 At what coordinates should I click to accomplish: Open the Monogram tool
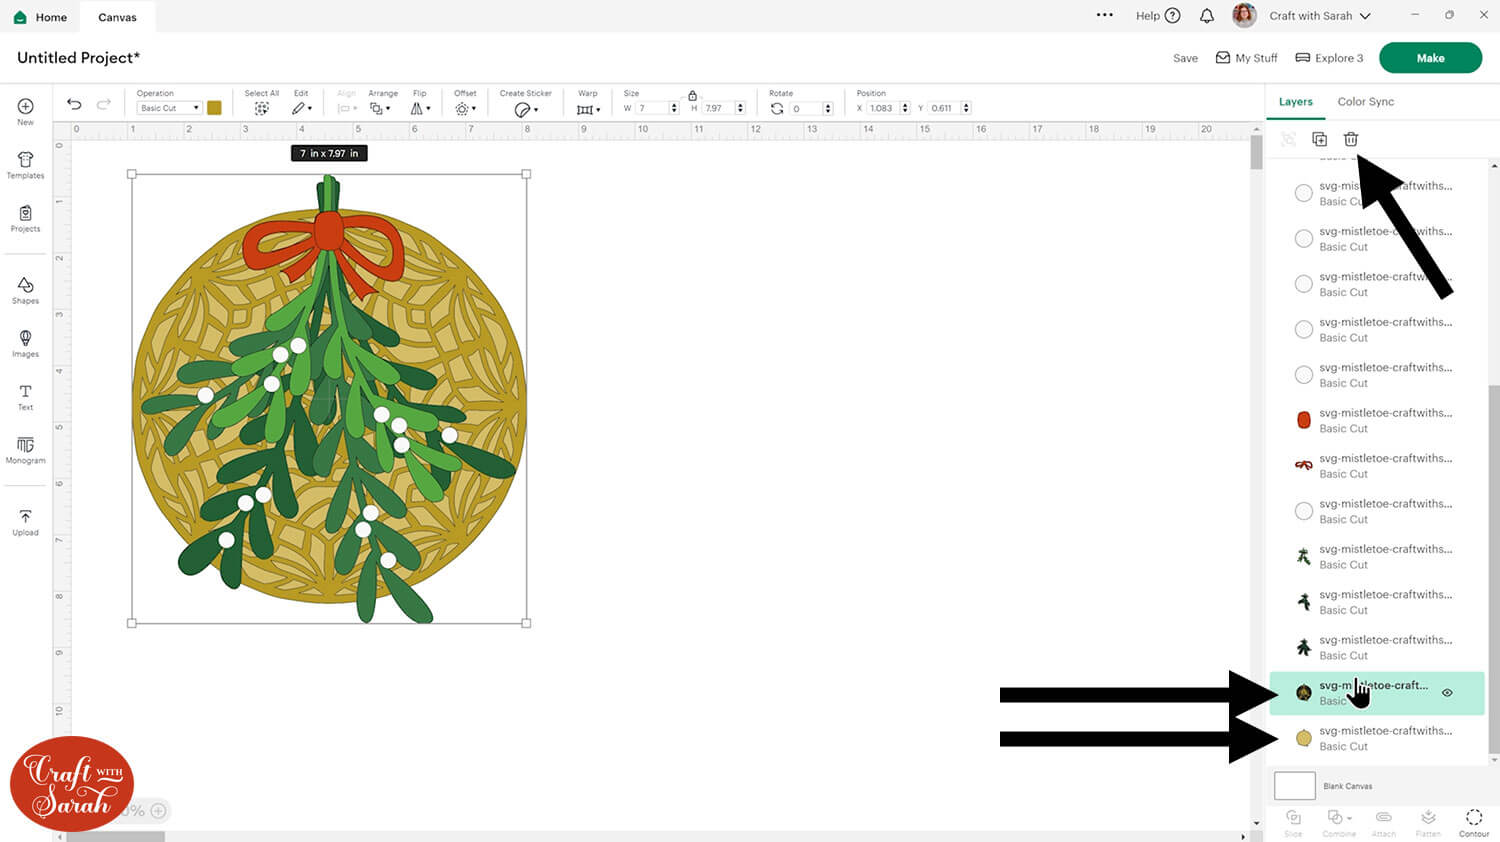25,450
